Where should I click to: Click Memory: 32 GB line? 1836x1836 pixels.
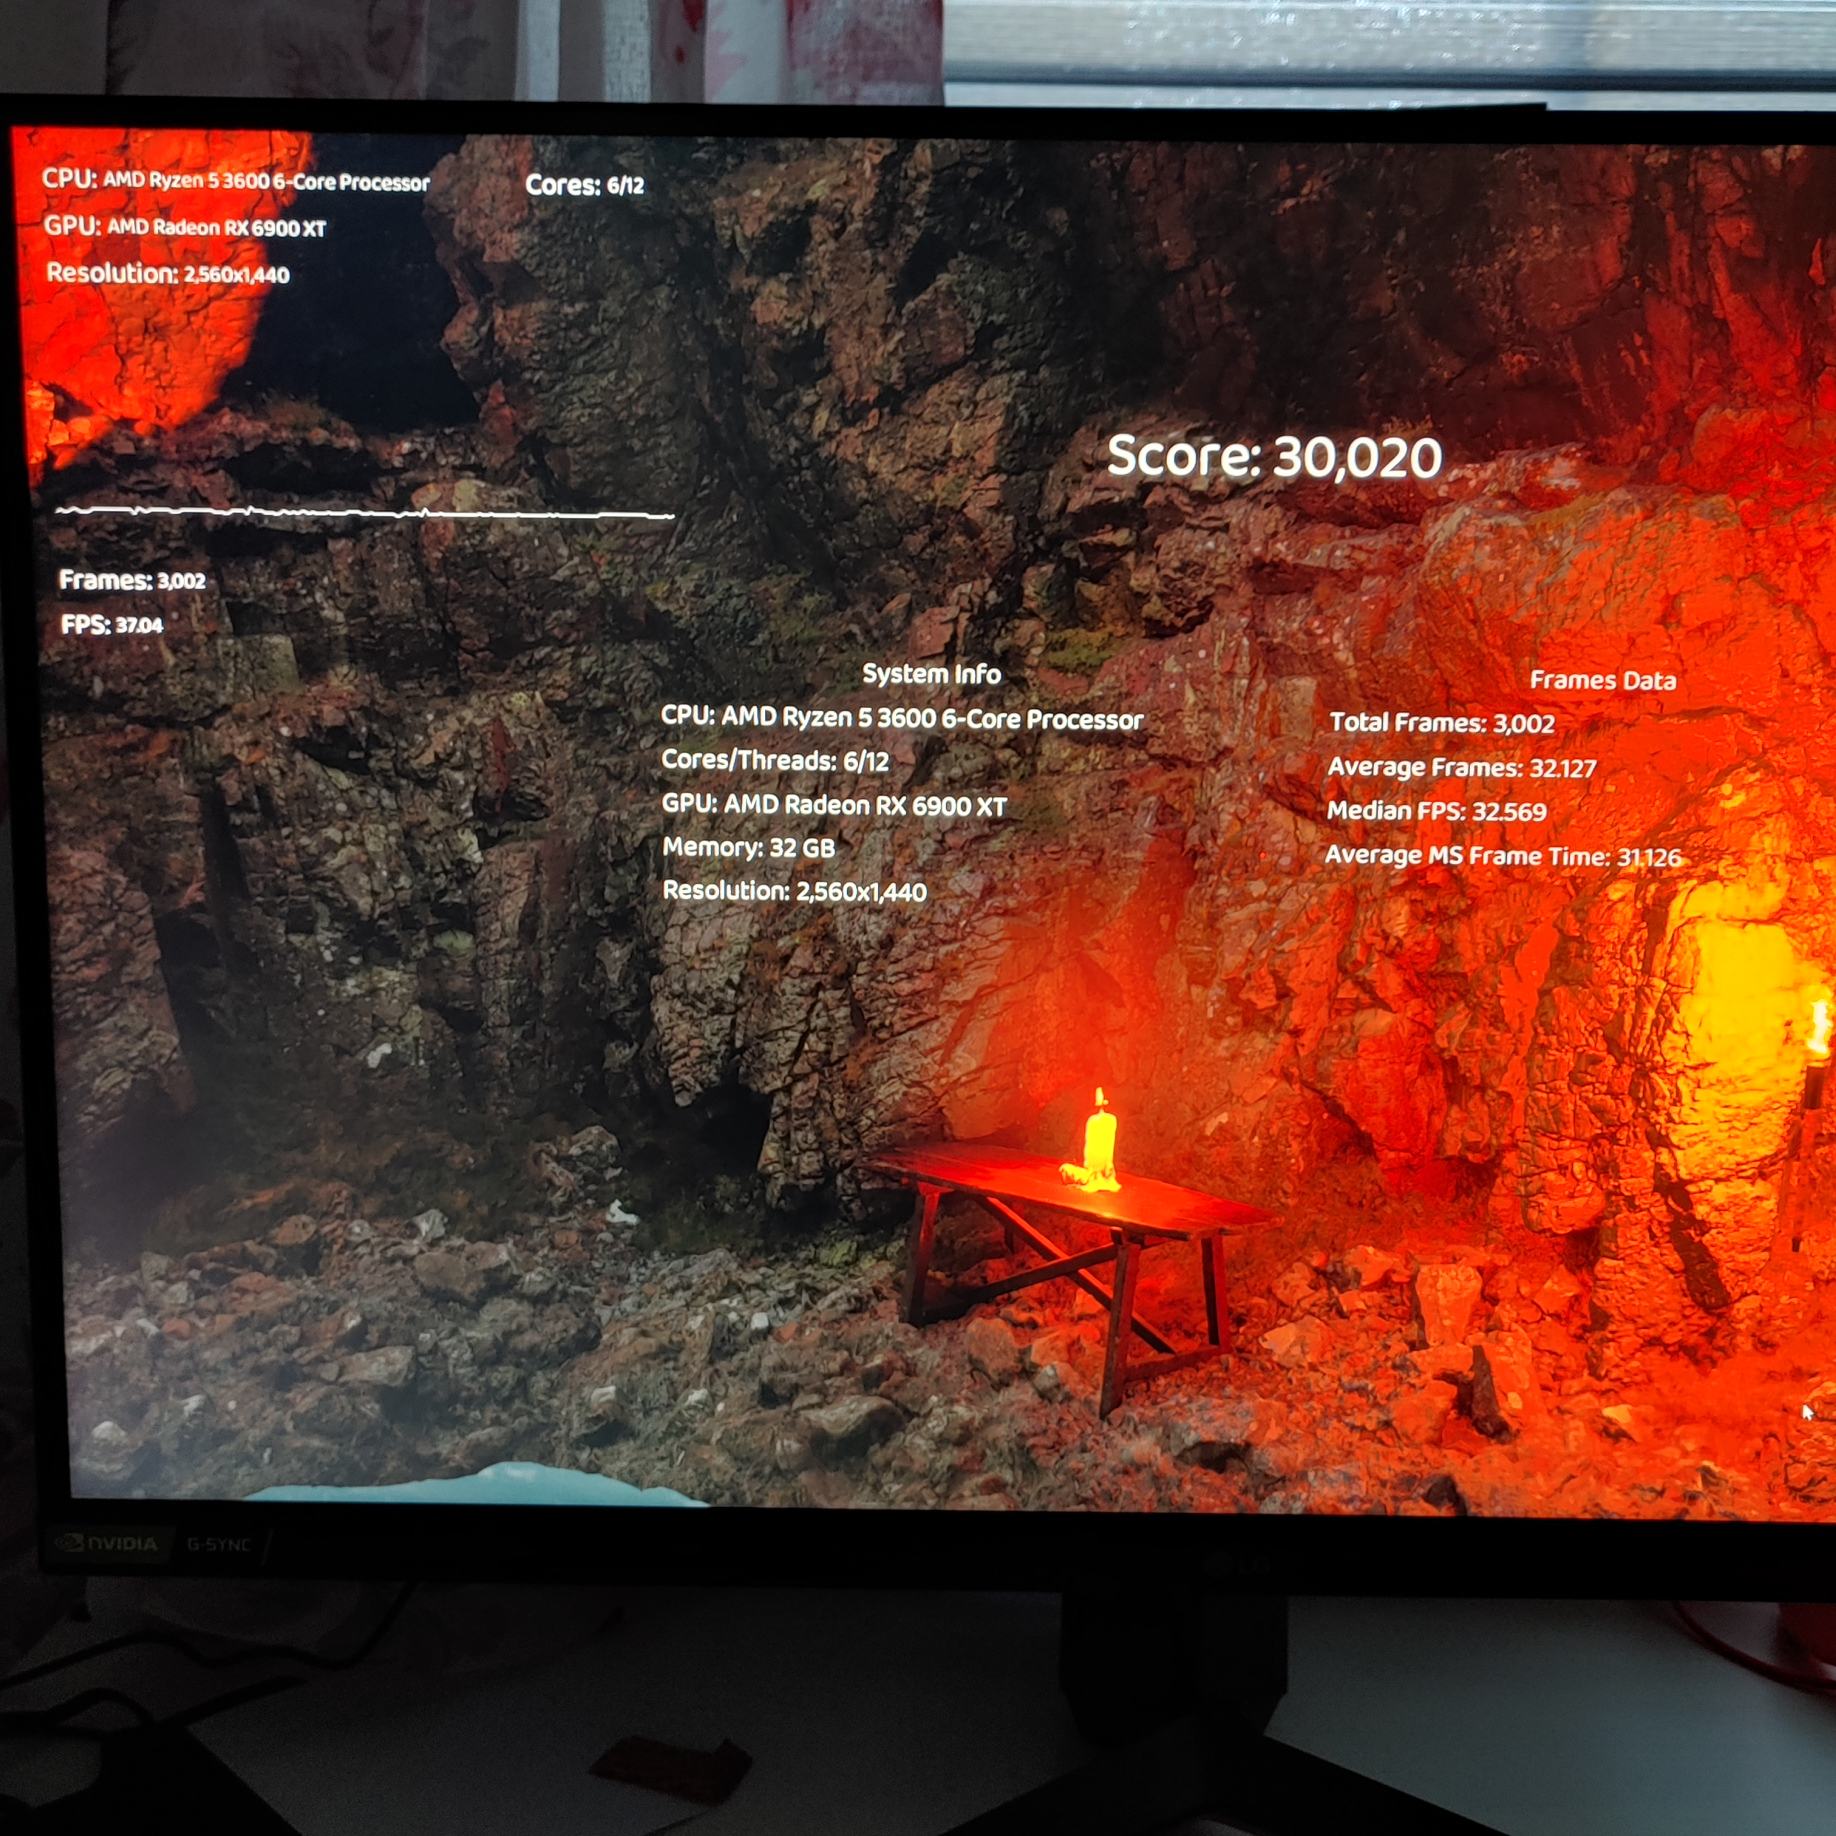click(748, 848)
